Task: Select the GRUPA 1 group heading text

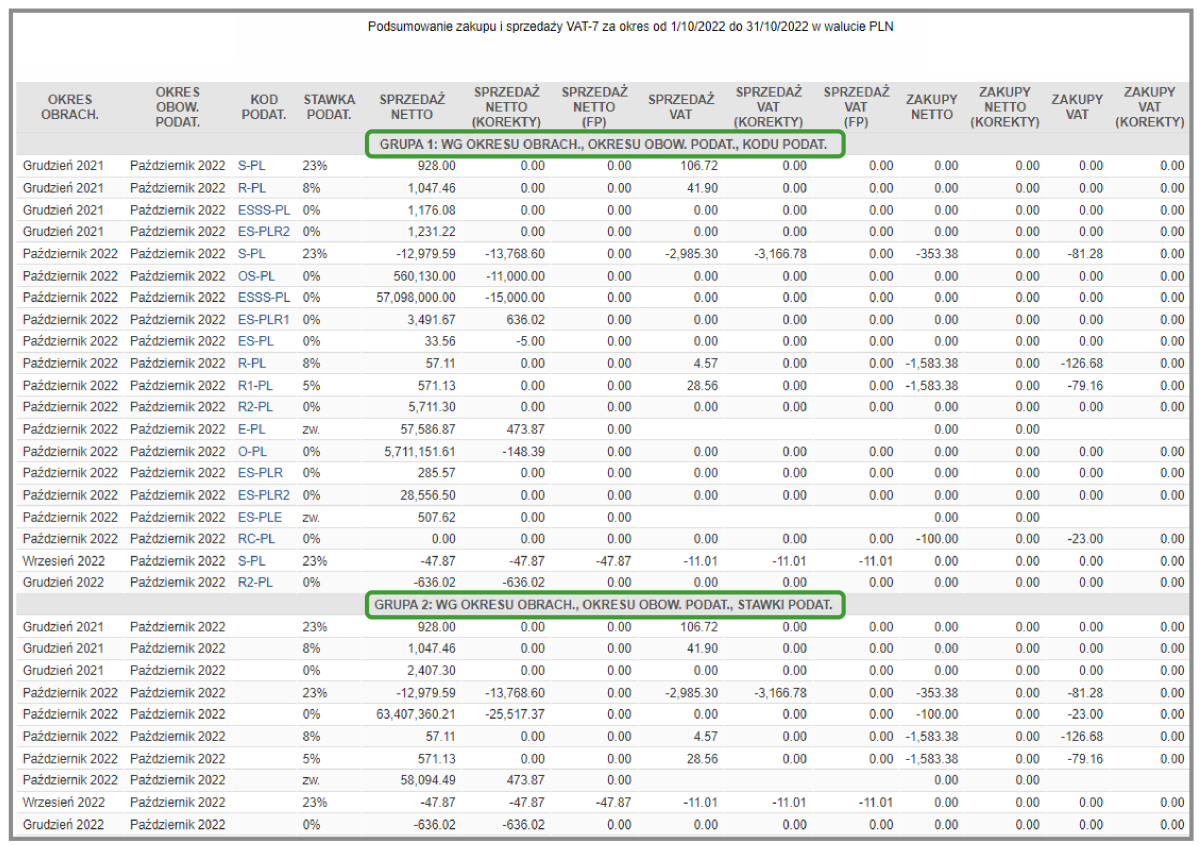Action: pyautogui.click(x=603, y=145)
